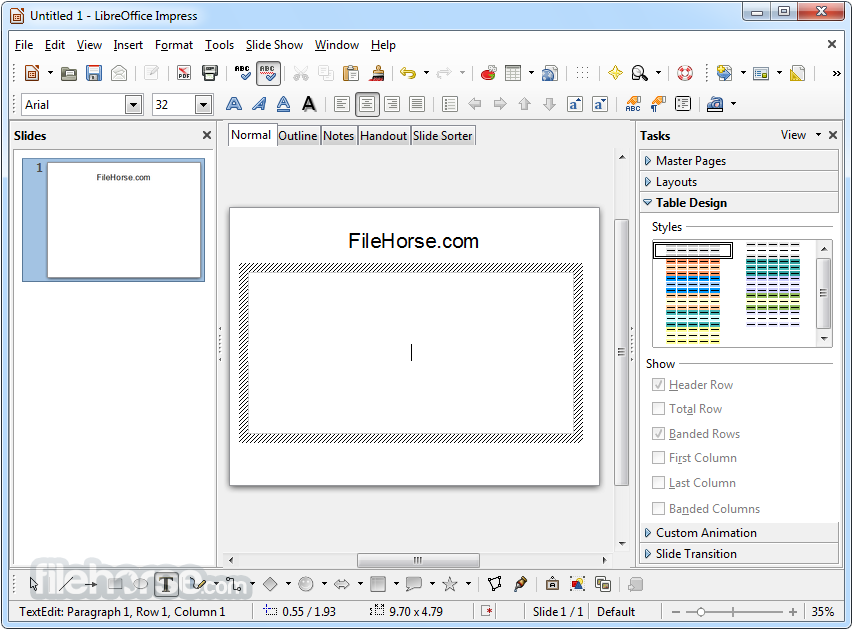The height and width of the screenshot is (630, 853).
Task: Toggle bullets on/off icon
Action: 449,104
